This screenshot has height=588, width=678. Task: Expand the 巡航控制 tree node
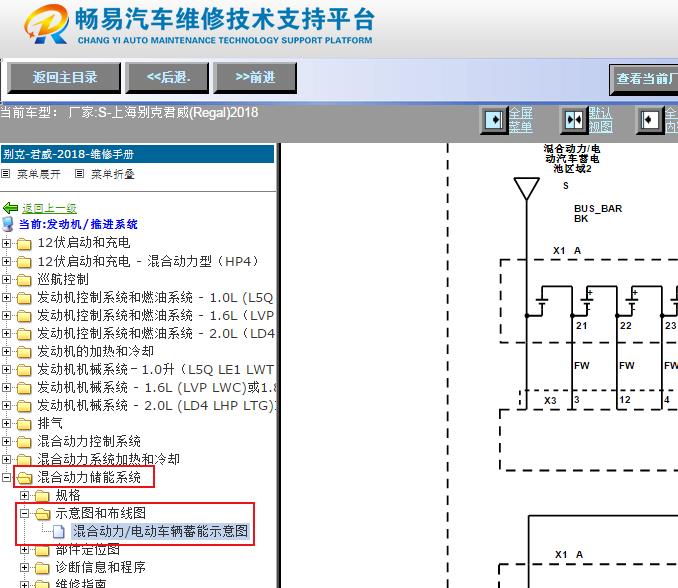click(x=6, y=279)
